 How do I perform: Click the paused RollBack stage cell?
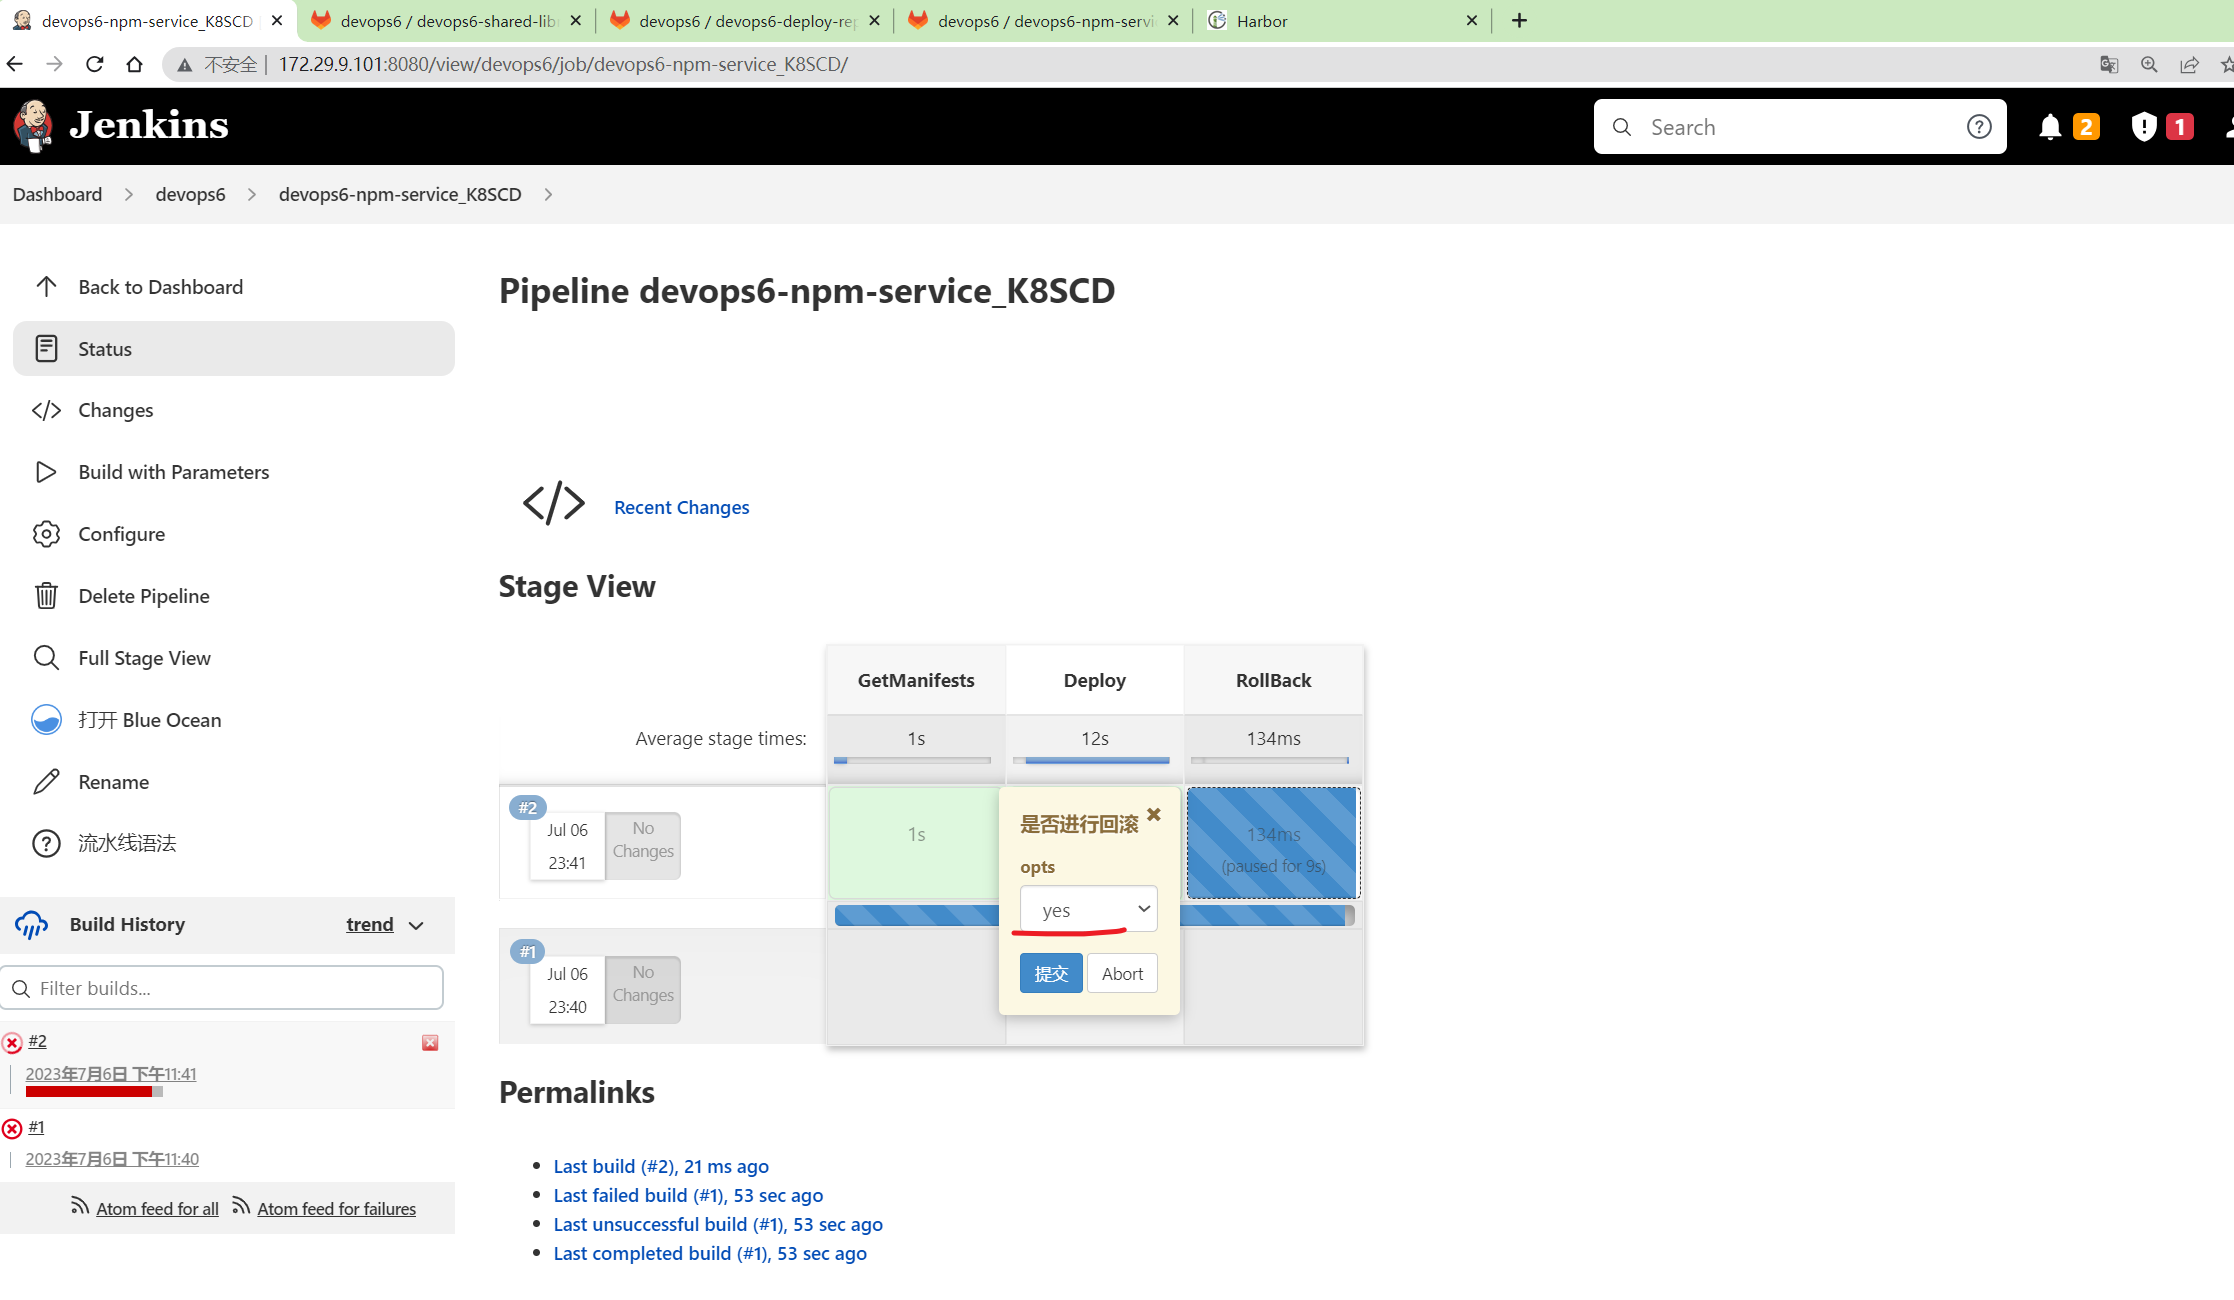pyautogui.click(x=1272, y=843)
